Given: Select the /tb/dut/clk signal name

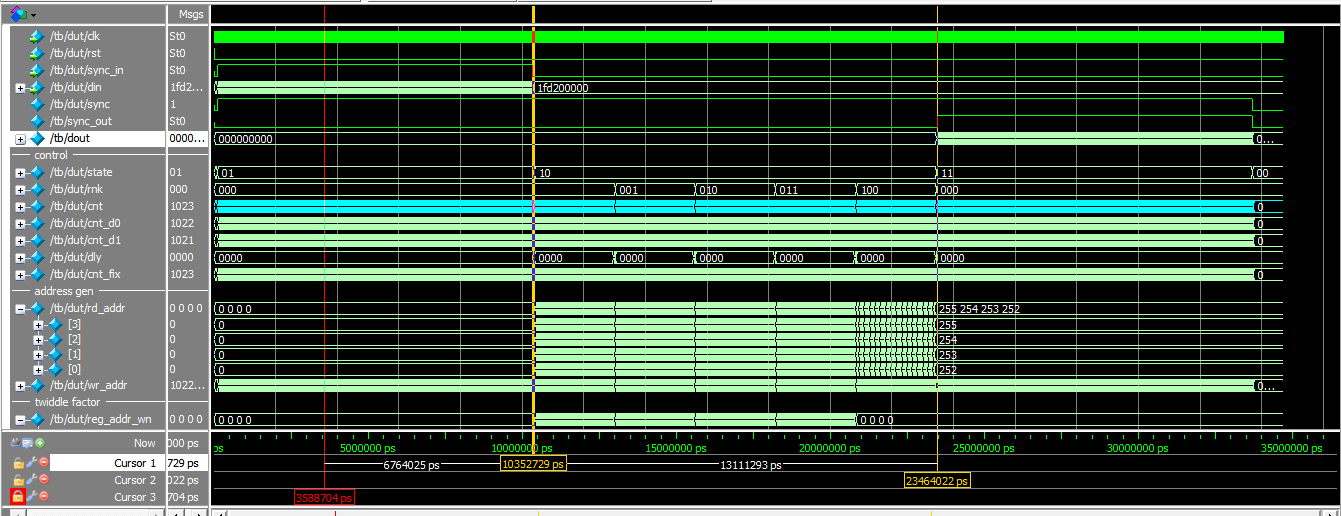Looking at the screenshot, I should [x=75, y=36].
